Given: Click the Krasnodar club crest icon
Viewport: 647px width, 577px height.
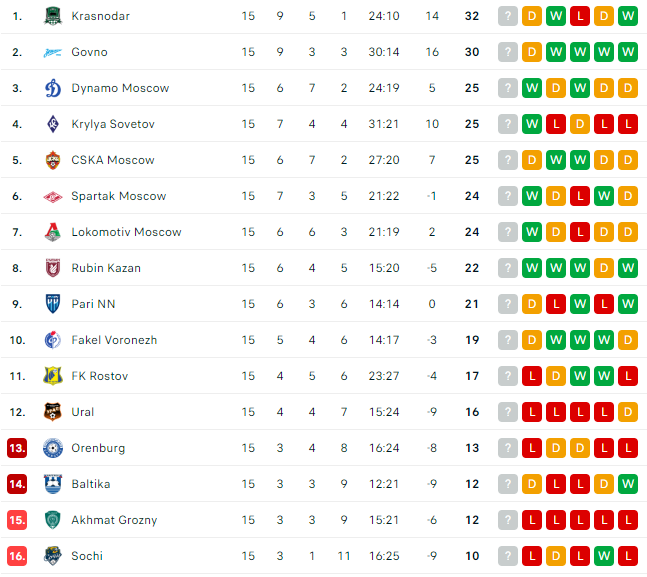Looking at the screenshot, I should pos(53,16).
